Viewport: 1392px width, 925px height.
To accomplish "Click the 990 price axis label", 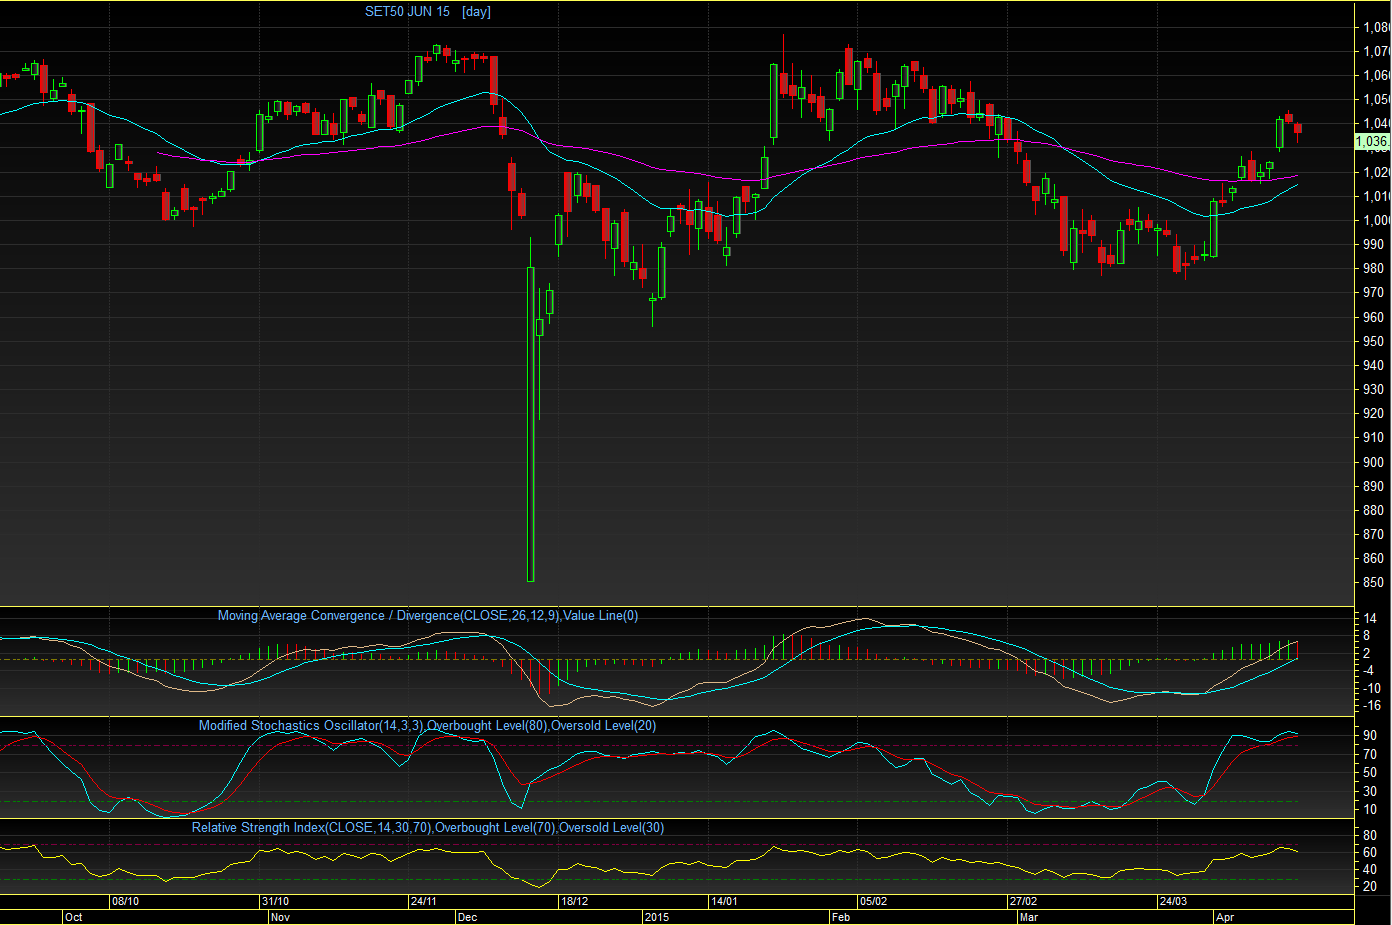I will (x=1373, y=244).
